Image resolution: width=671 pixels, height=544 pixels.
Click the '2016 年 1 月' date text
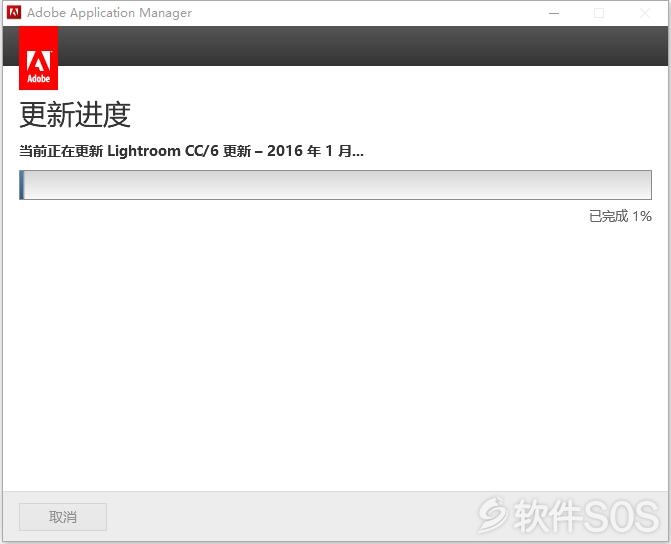pos(309,151)
